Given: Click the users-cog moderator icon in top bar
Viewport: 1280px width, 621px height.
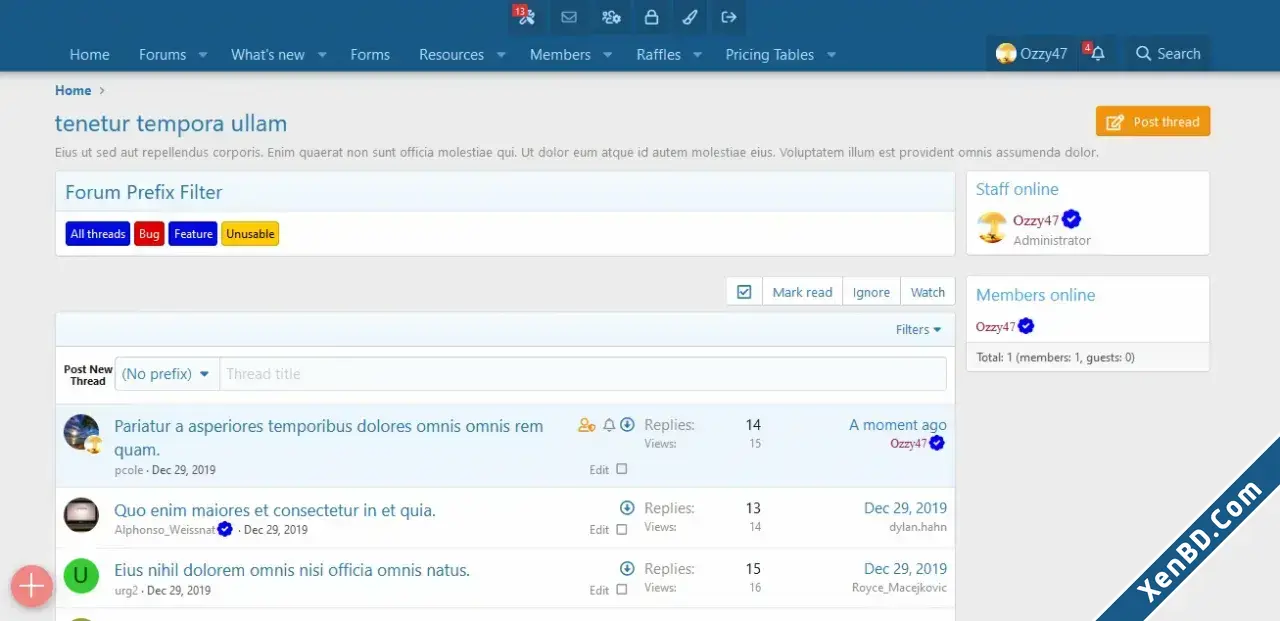Looking at the screenshot, I should click(x=611, y=17).
